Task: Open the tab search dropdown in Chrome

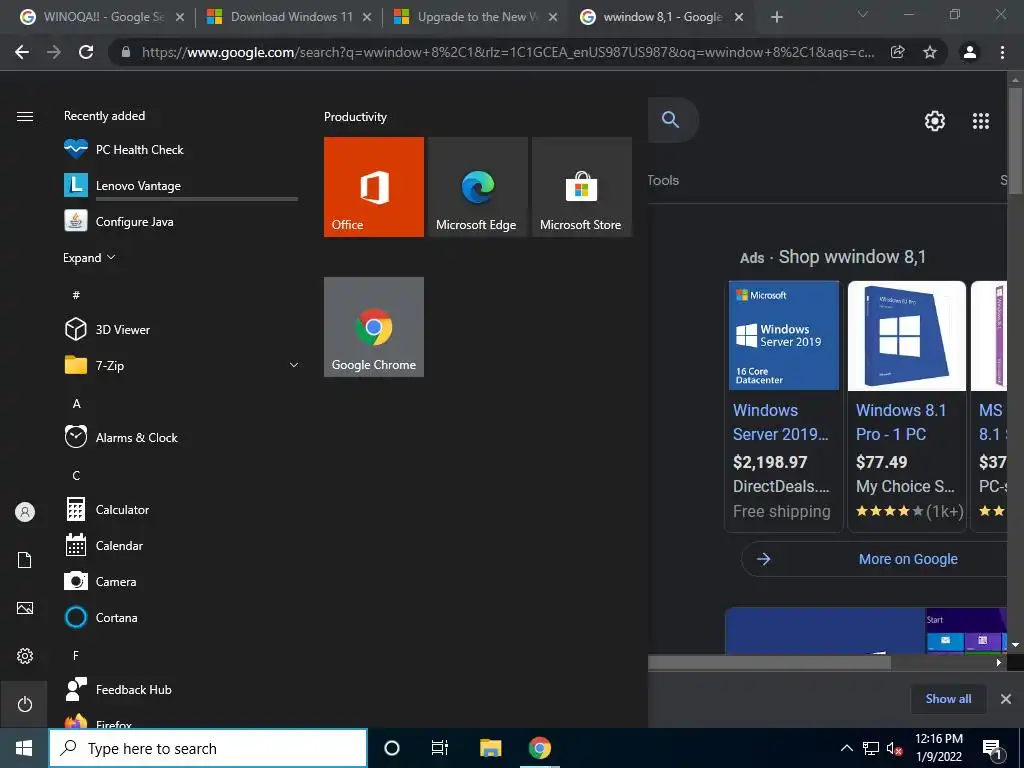Action: (x=863, y=14)
